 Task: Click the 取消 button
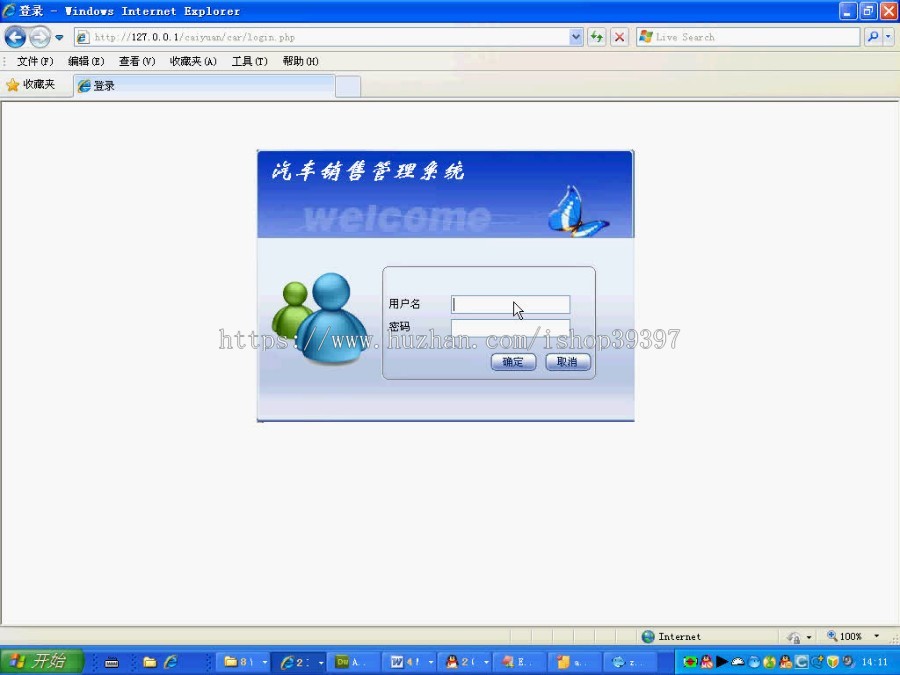(x=568, y=362)
